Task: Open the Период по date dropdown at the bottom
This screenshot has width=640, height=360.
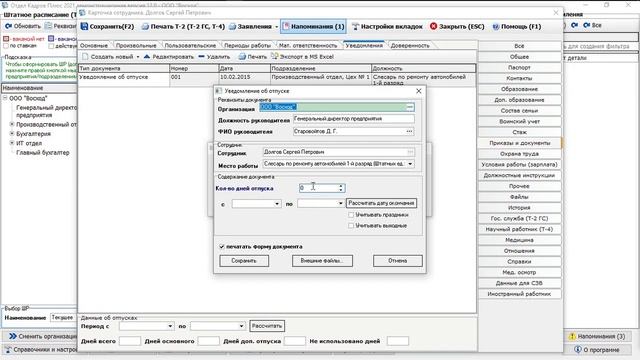Action: coord(241,326)
